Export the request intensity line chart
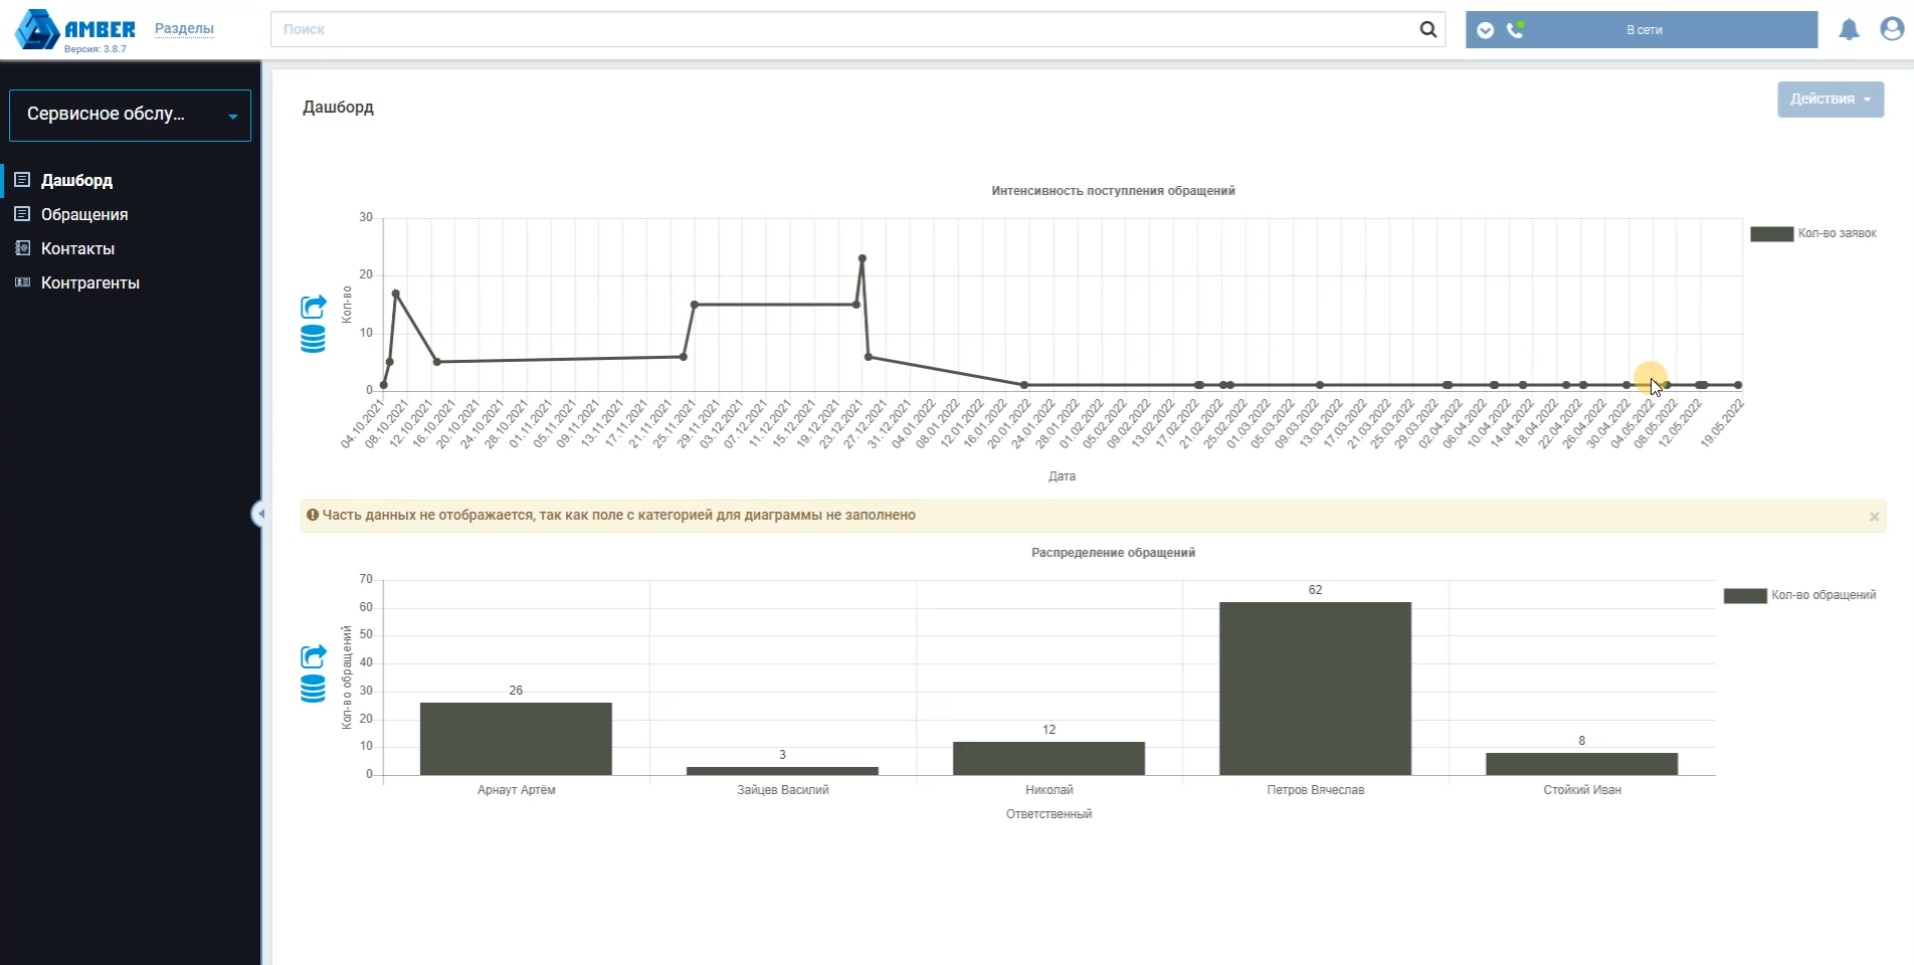1914x965 pixels. tap(313, 306)
